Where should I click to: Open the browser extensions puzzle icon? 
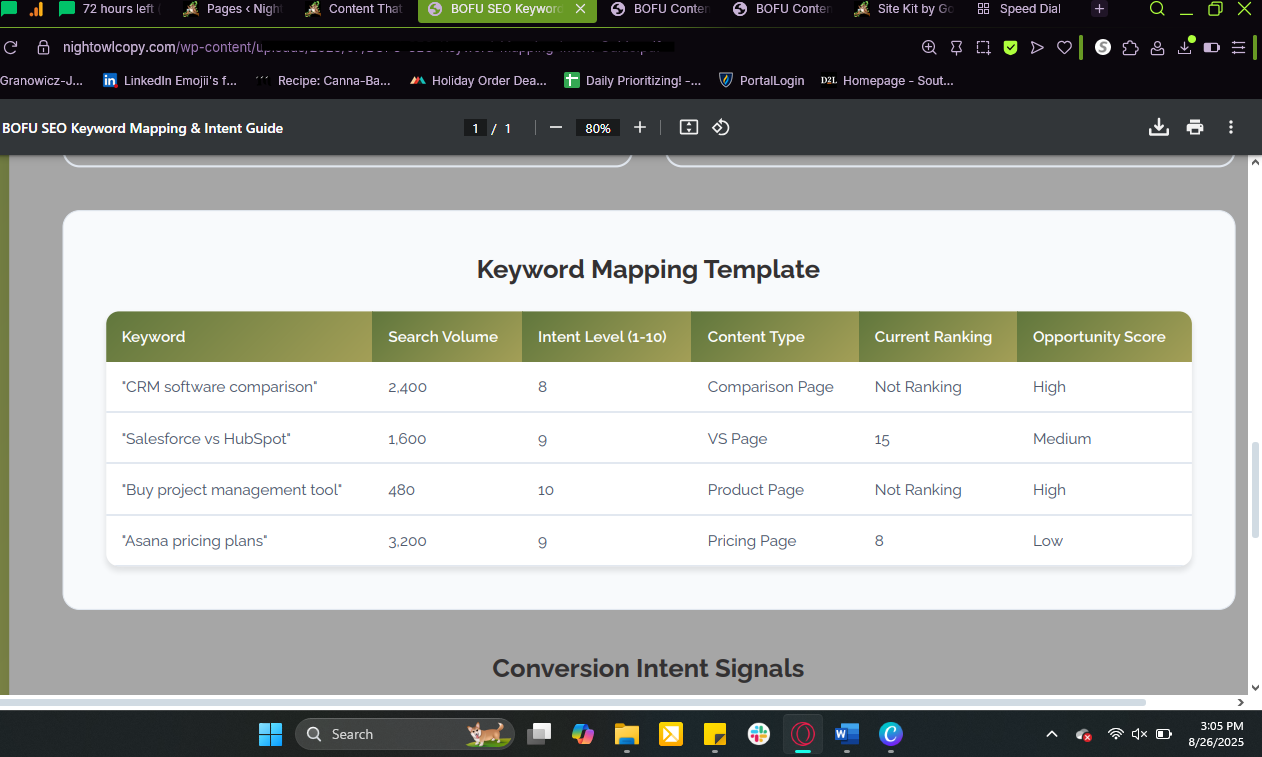click(1130, 48)
